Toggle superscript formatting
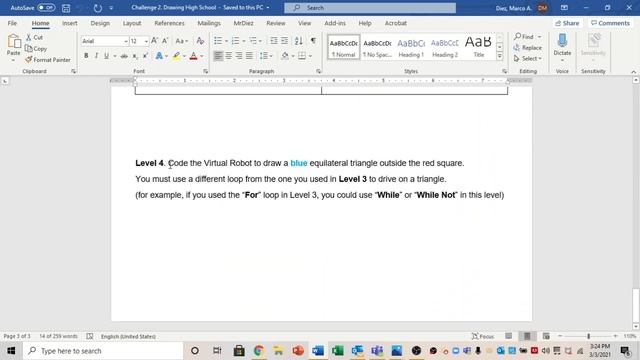 (x=145, y=56)
